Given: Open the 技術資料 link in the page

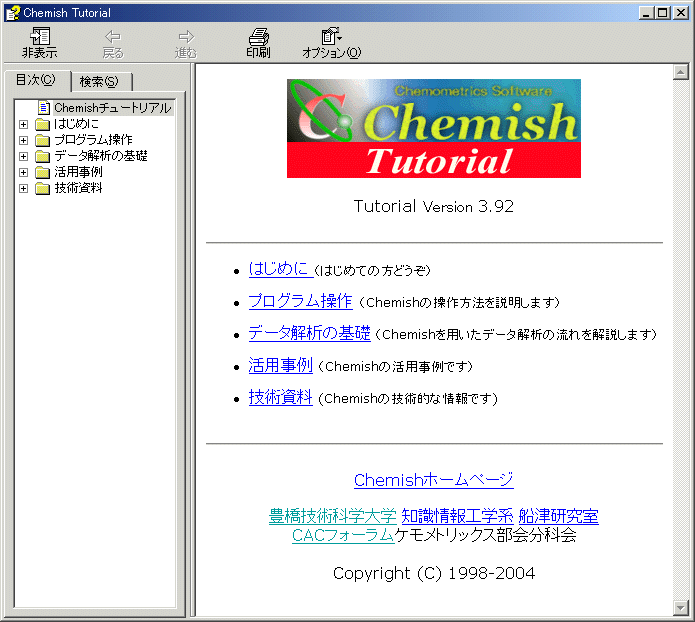Looking at the screenshot, I should (281, 397).
